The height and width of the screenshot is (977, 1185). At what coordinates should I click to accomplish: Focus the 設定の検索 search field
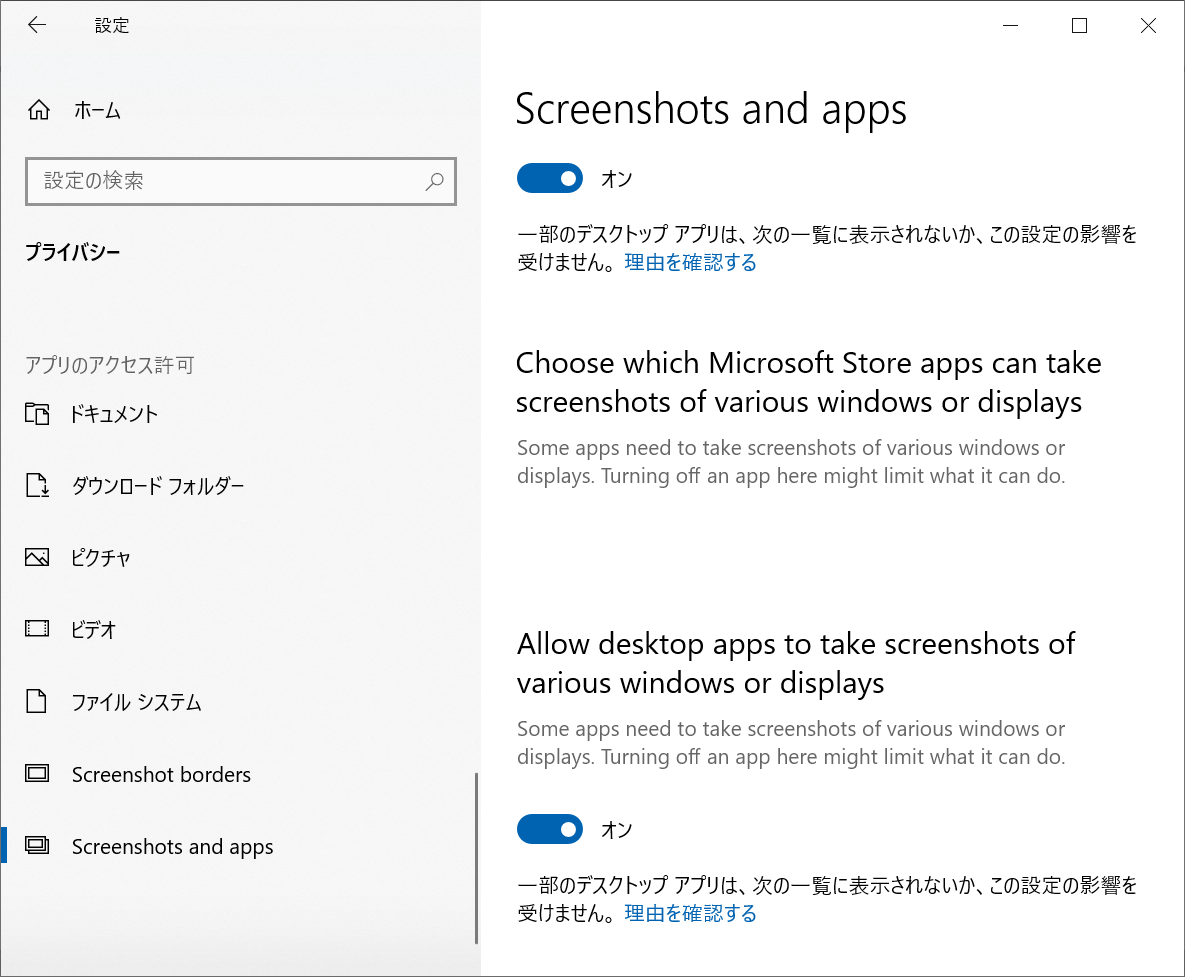(x=240, y=181)
